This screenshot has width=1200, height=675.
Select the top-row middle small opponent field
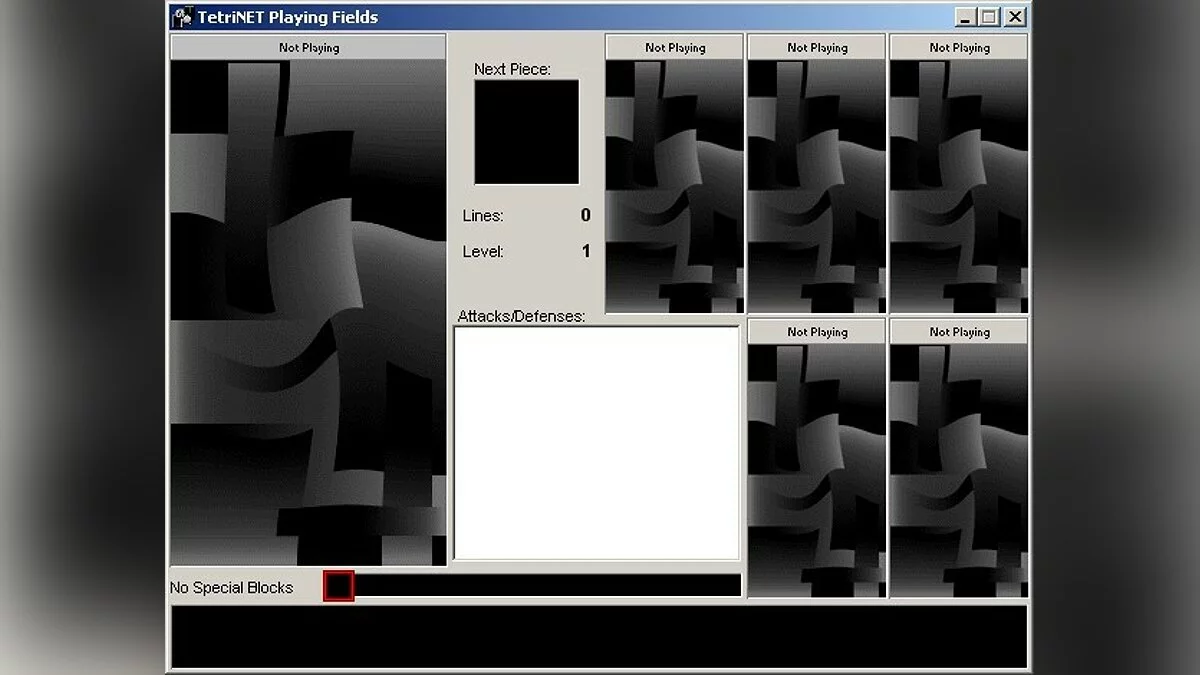tap(816, 186)
